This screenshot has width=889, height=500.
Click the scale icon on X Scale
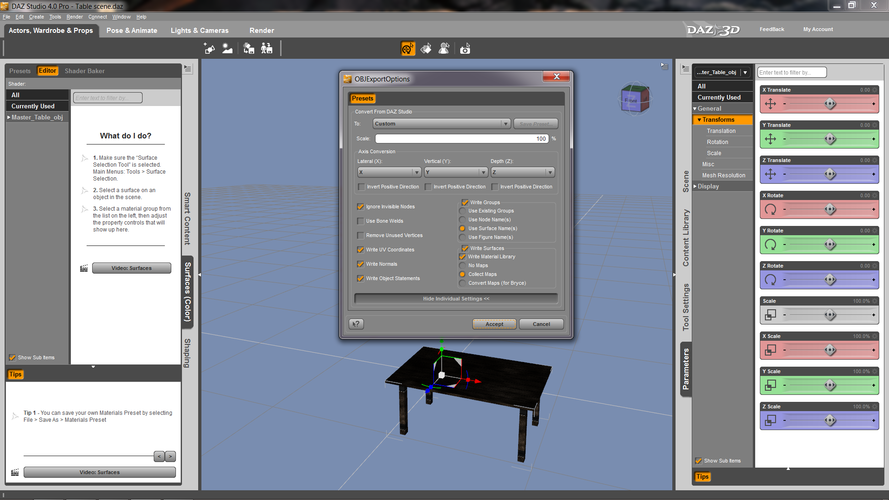click(770, 350)
